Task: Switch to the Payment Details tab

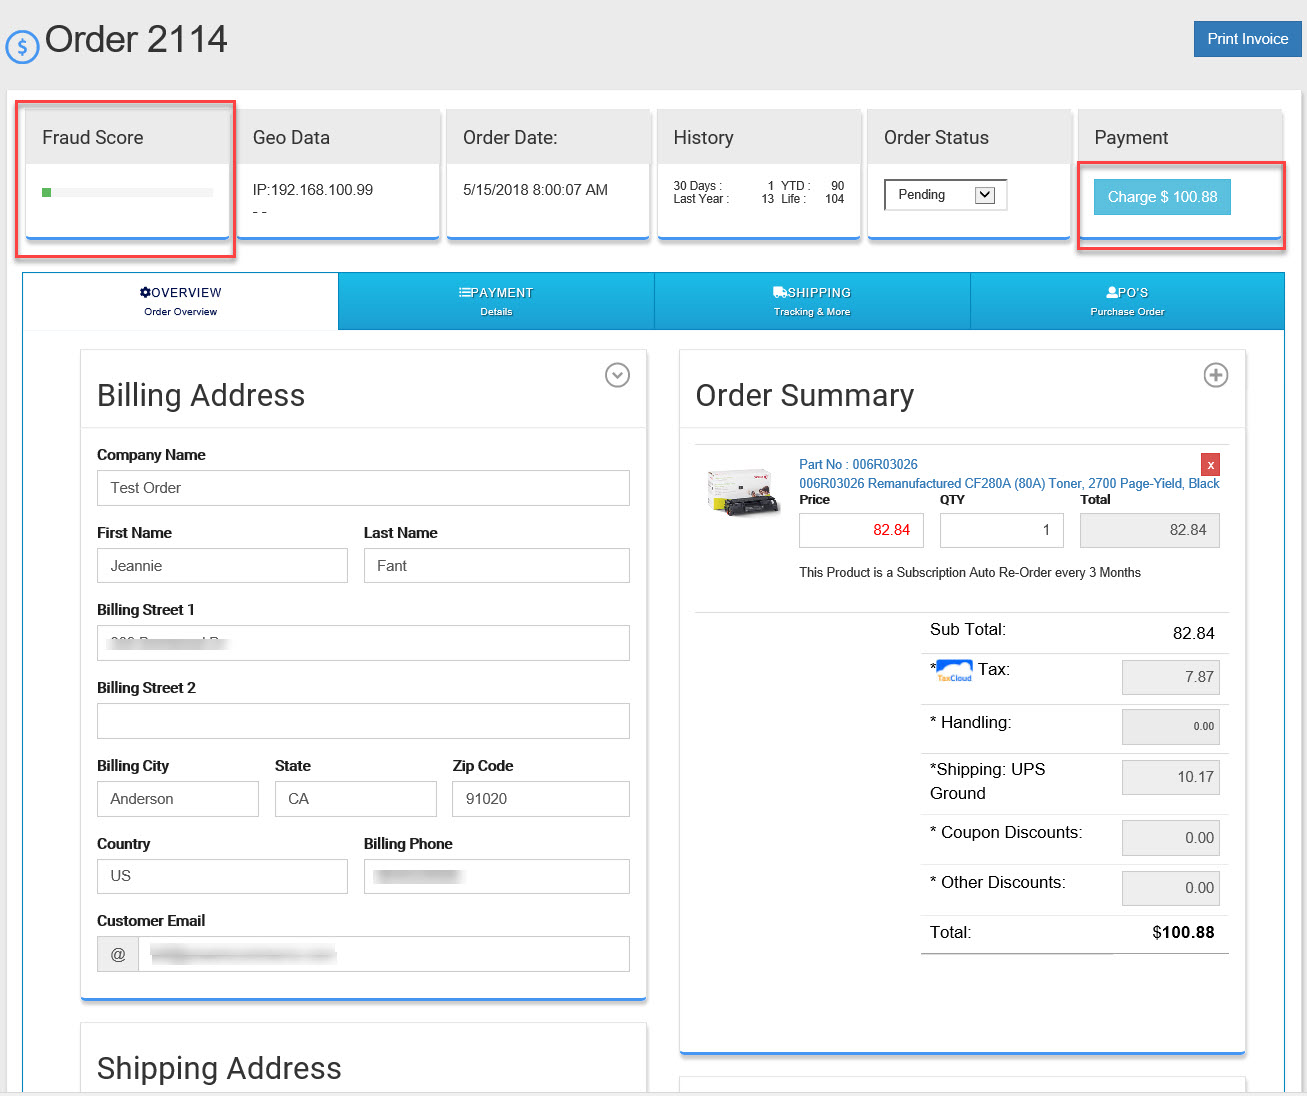Action: pos(496,301)
